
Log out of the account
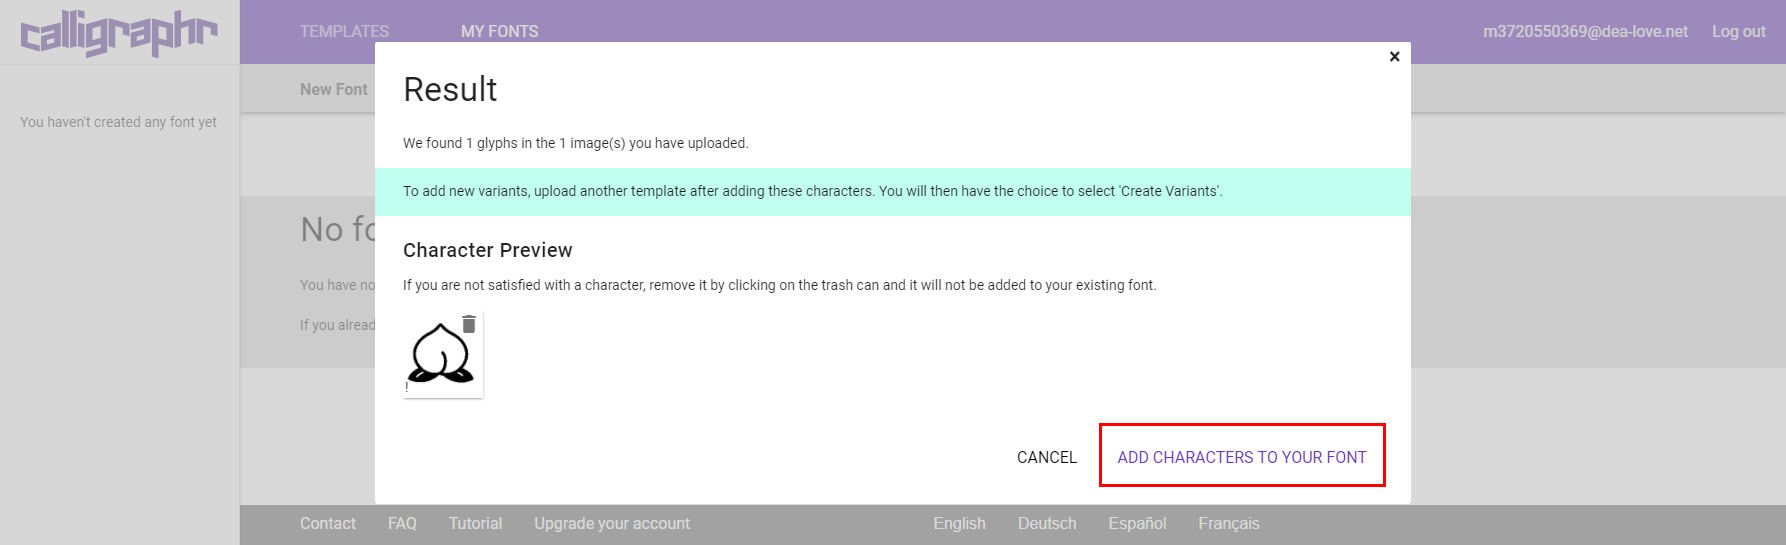(1738, 31)
